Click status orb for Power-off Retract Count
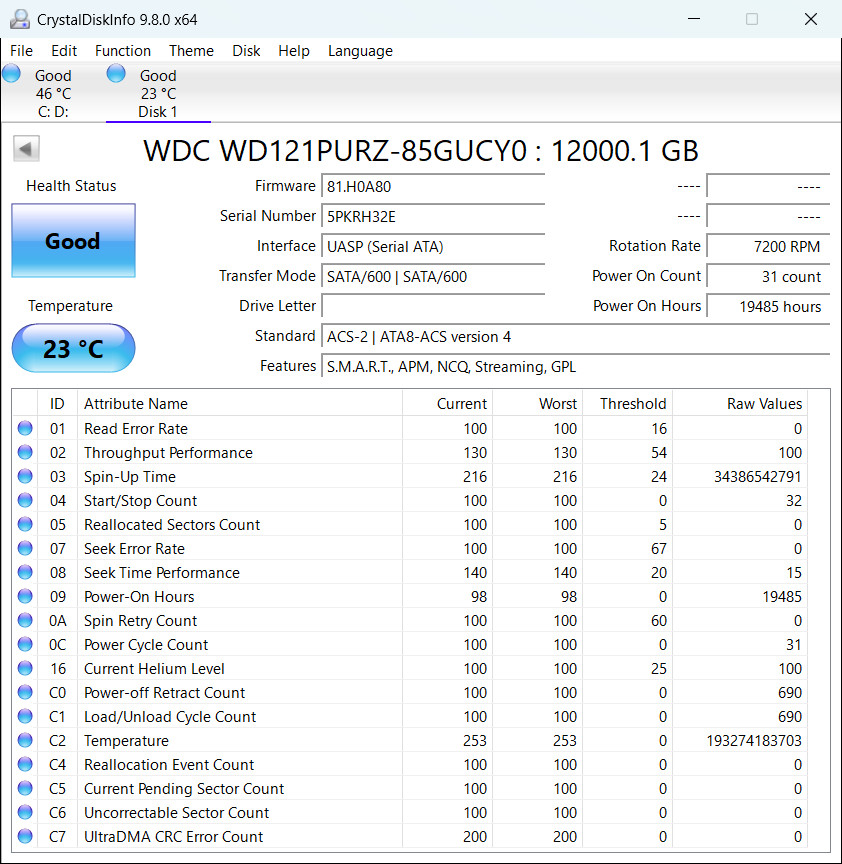The width and height of the screenshot is (842, 864). click(25, 692)
